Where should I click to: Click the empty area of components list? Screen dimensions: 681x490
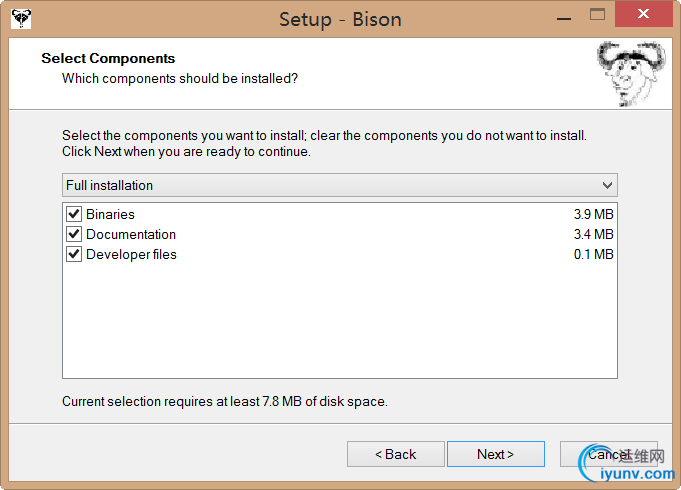click(x=340, y=321)
